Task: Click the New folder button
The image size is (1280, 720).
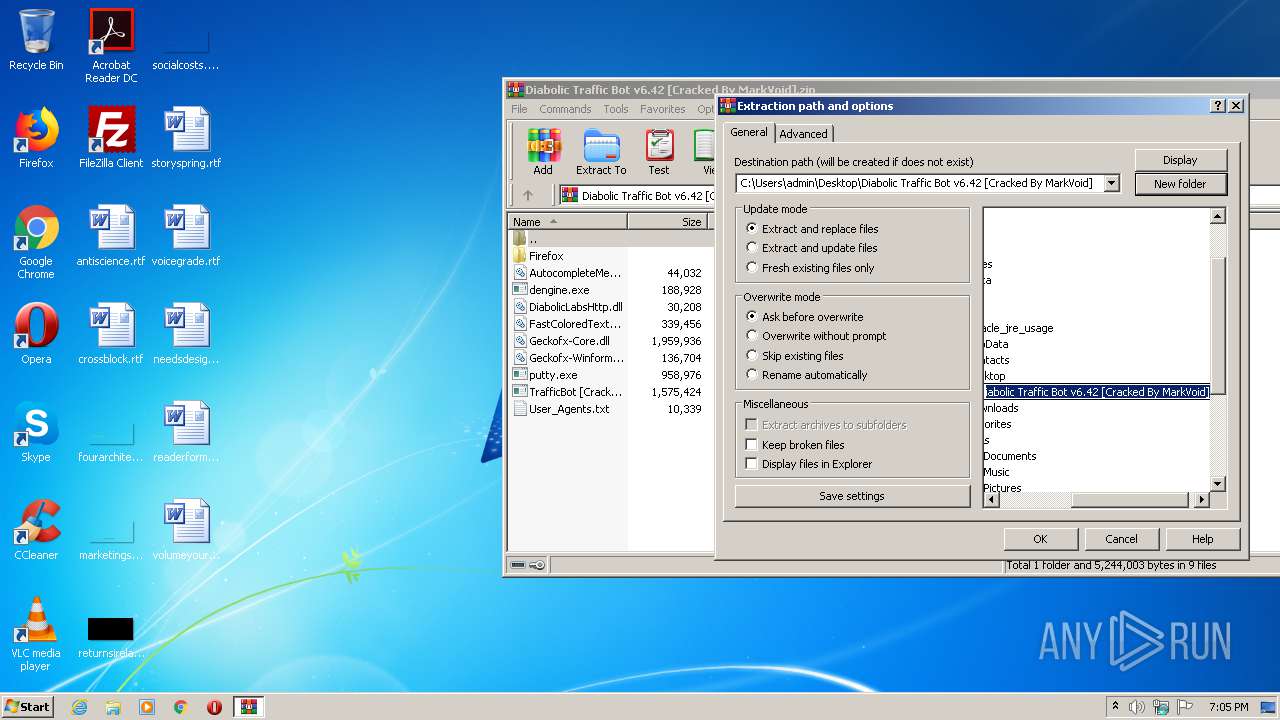Action: [1180, 184]
